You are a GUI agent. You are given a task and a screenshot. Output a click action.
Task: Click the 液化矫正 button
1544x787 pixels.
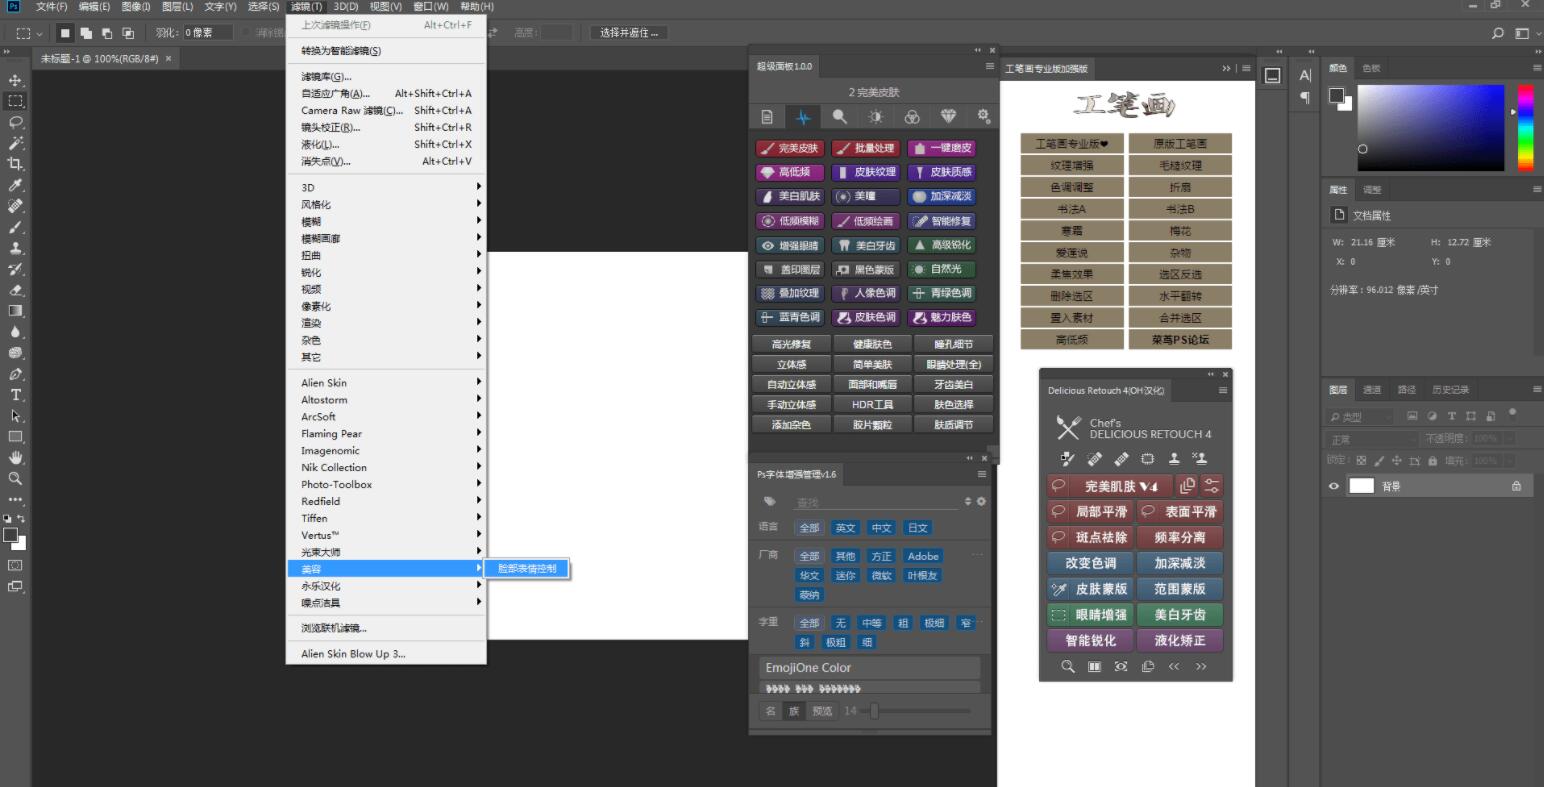(x=1180, y=641)
